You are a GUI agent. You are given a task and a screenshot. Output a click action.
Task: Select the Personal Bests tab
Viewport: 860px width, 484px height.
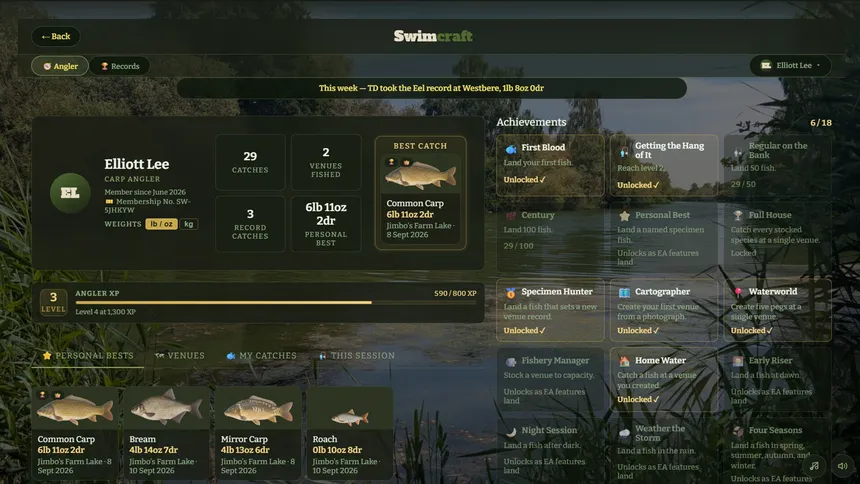(88, 356)
